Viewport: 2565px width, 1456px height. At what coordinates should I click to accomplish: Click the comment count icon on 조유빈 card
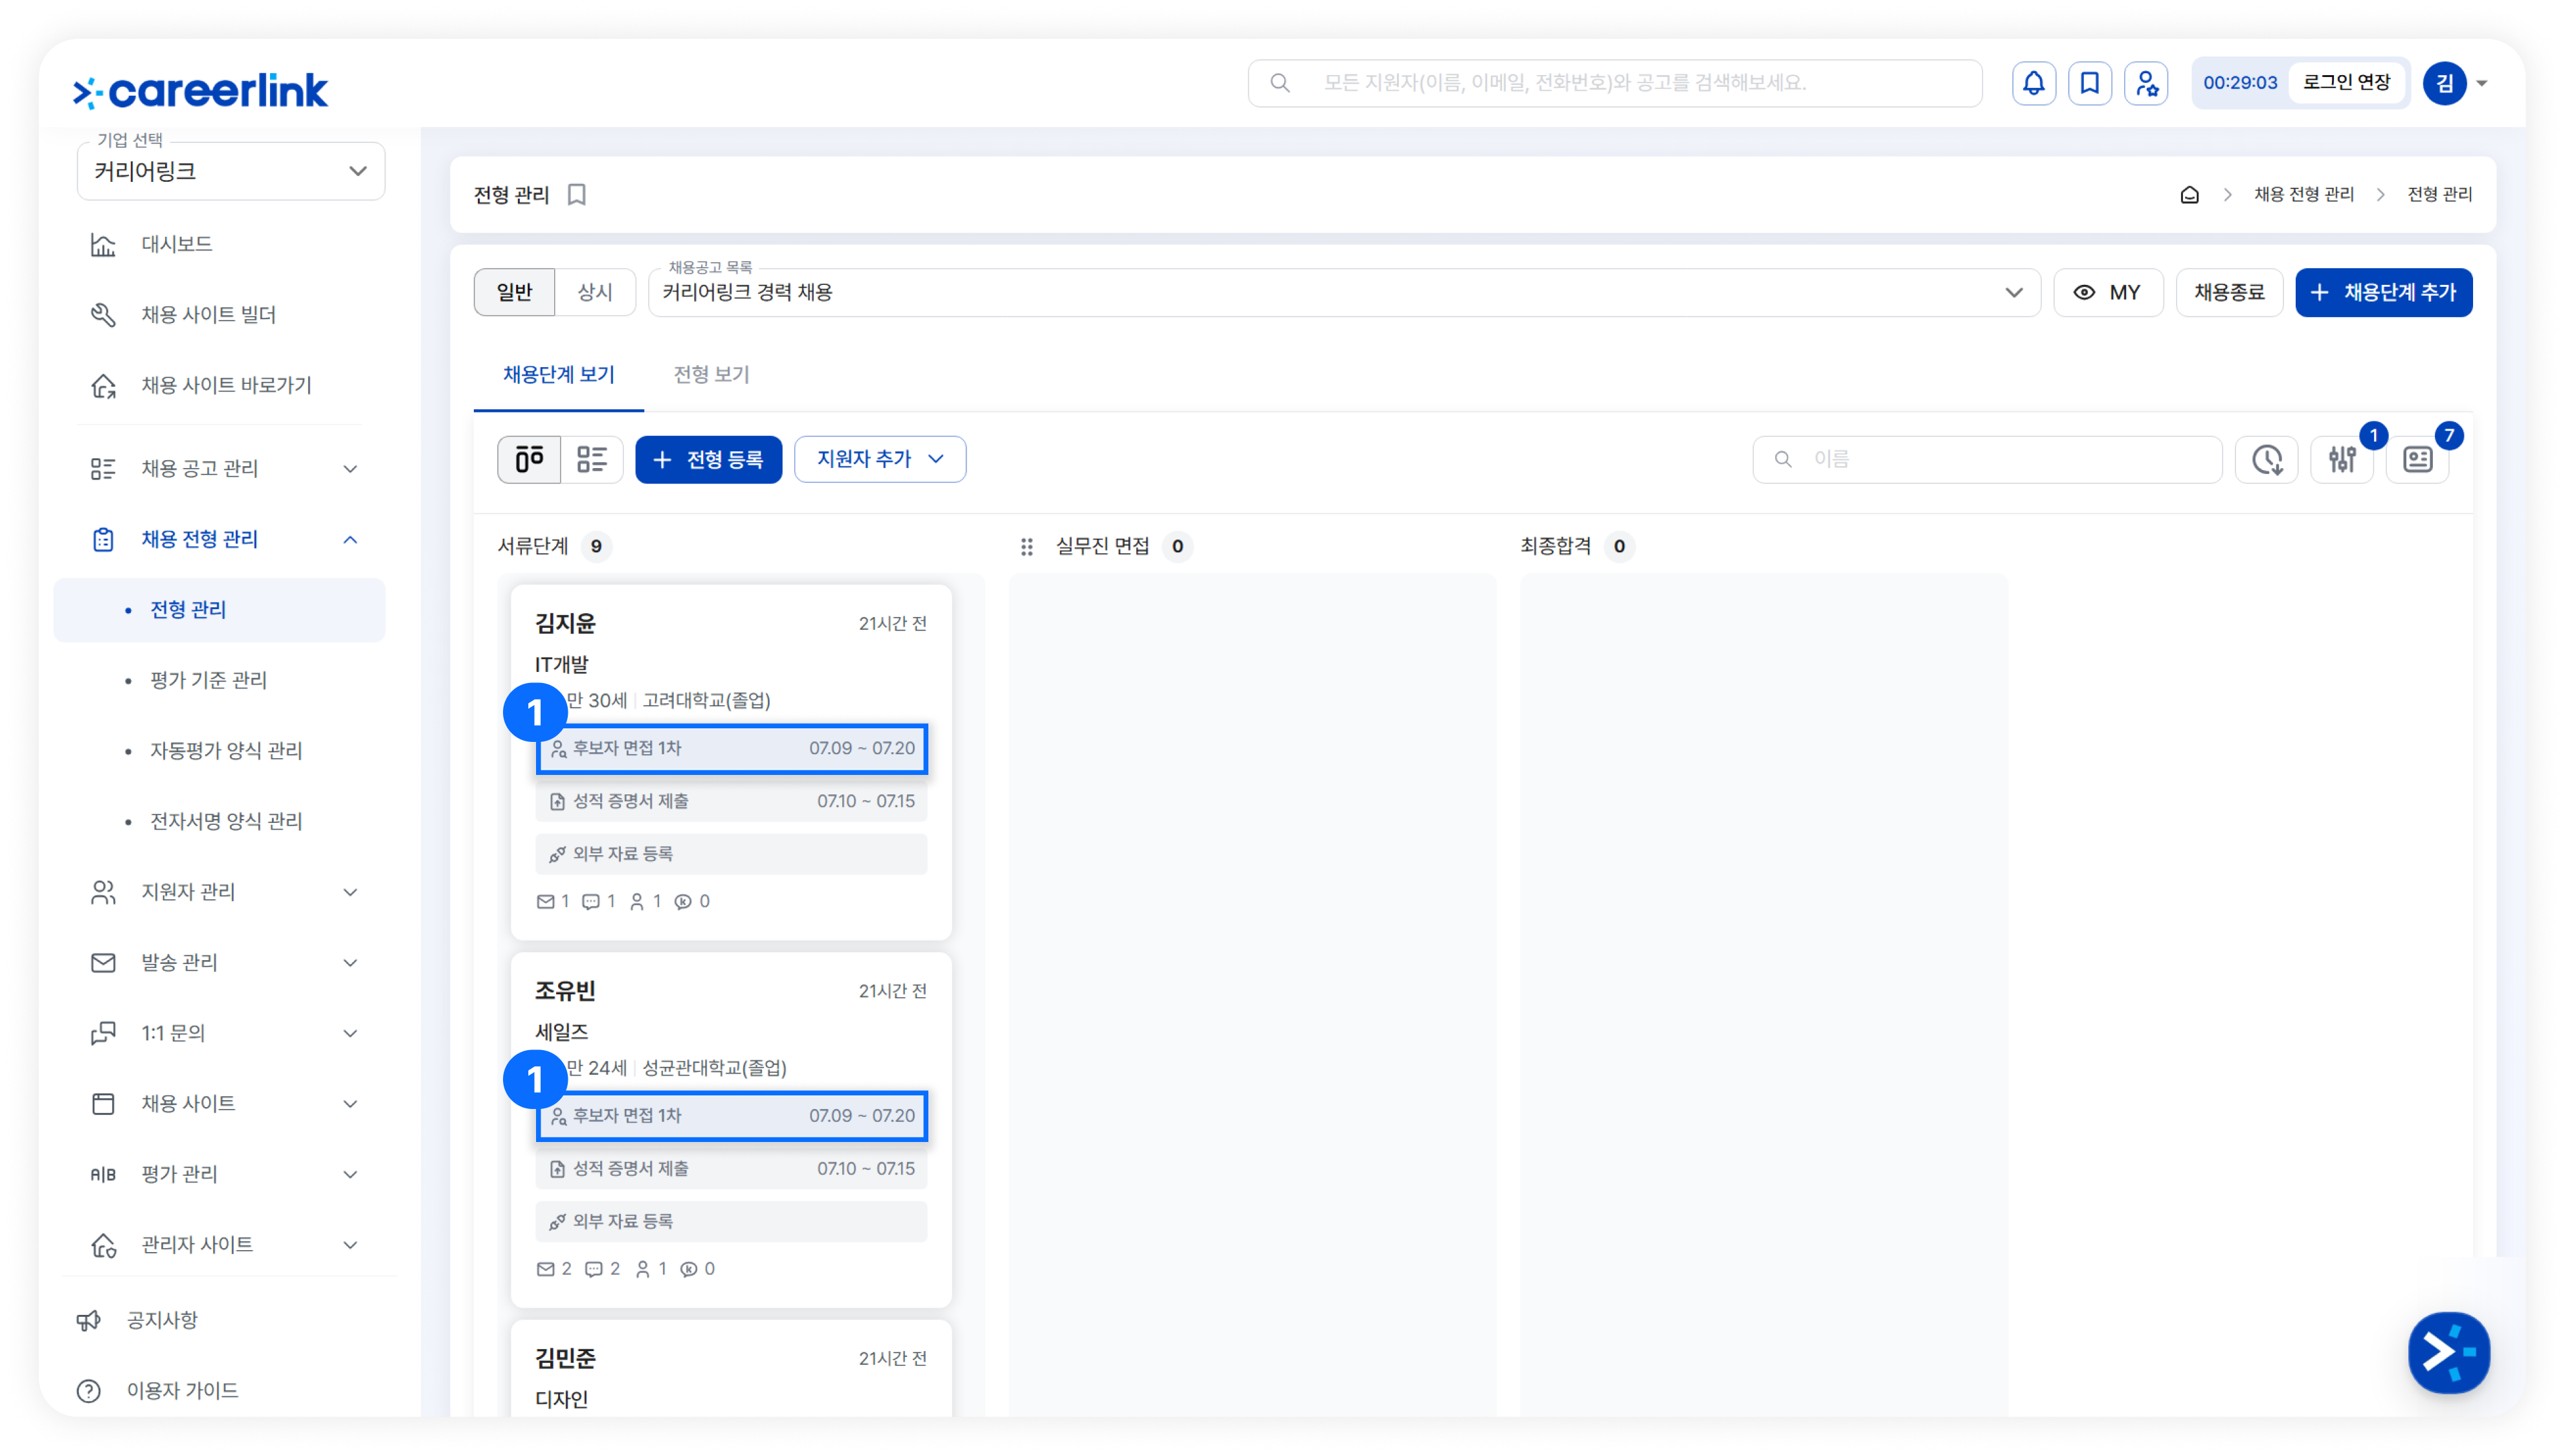593,1270
